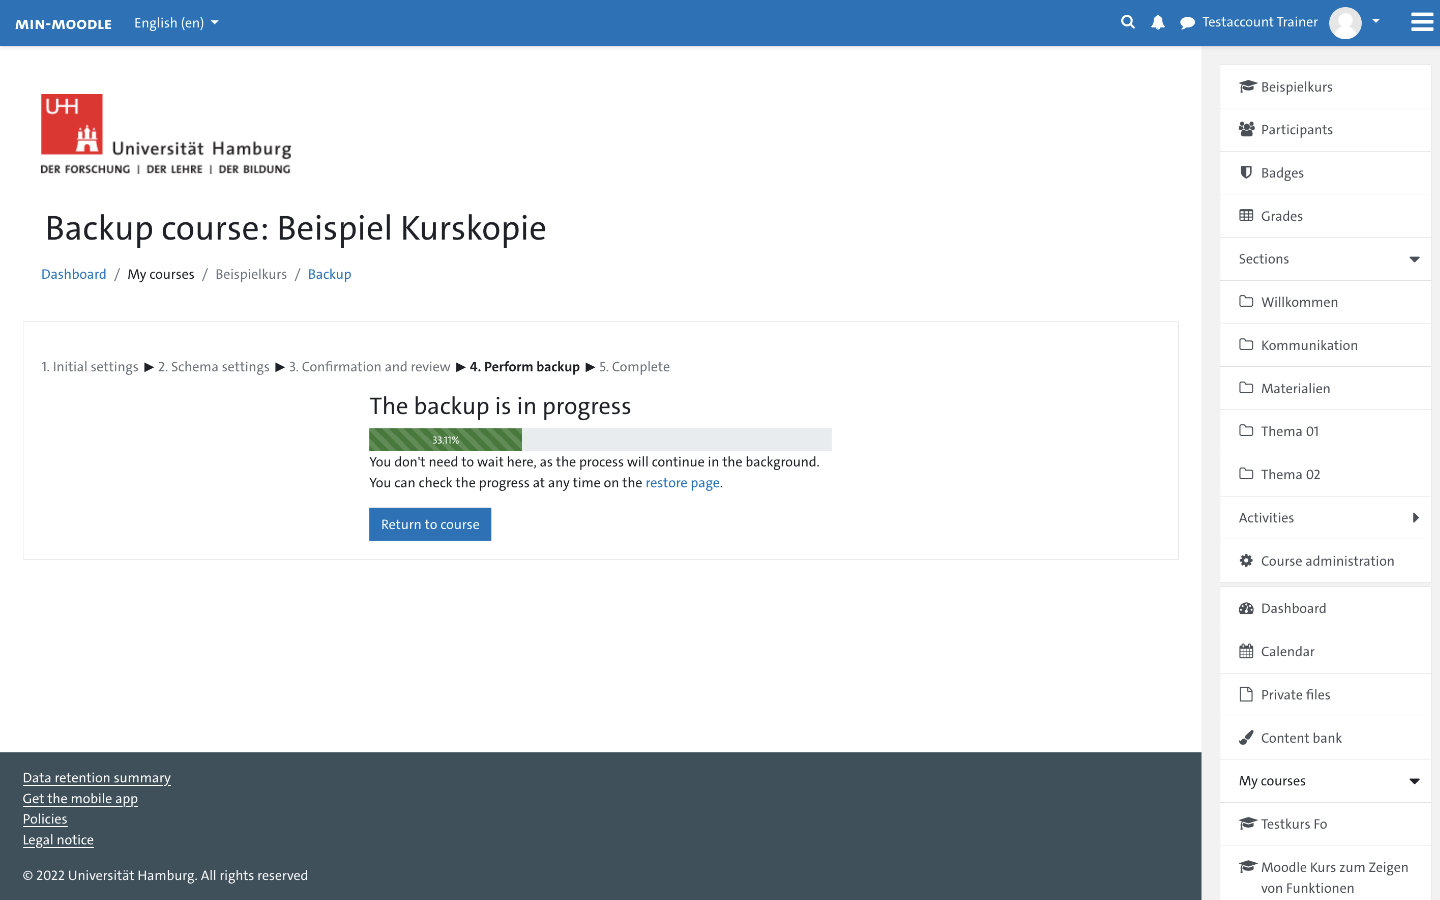Viewport: 1440px width, 900px height.
Task: Click the Content bank brush icon
Action: click(x=1246, y=737)
